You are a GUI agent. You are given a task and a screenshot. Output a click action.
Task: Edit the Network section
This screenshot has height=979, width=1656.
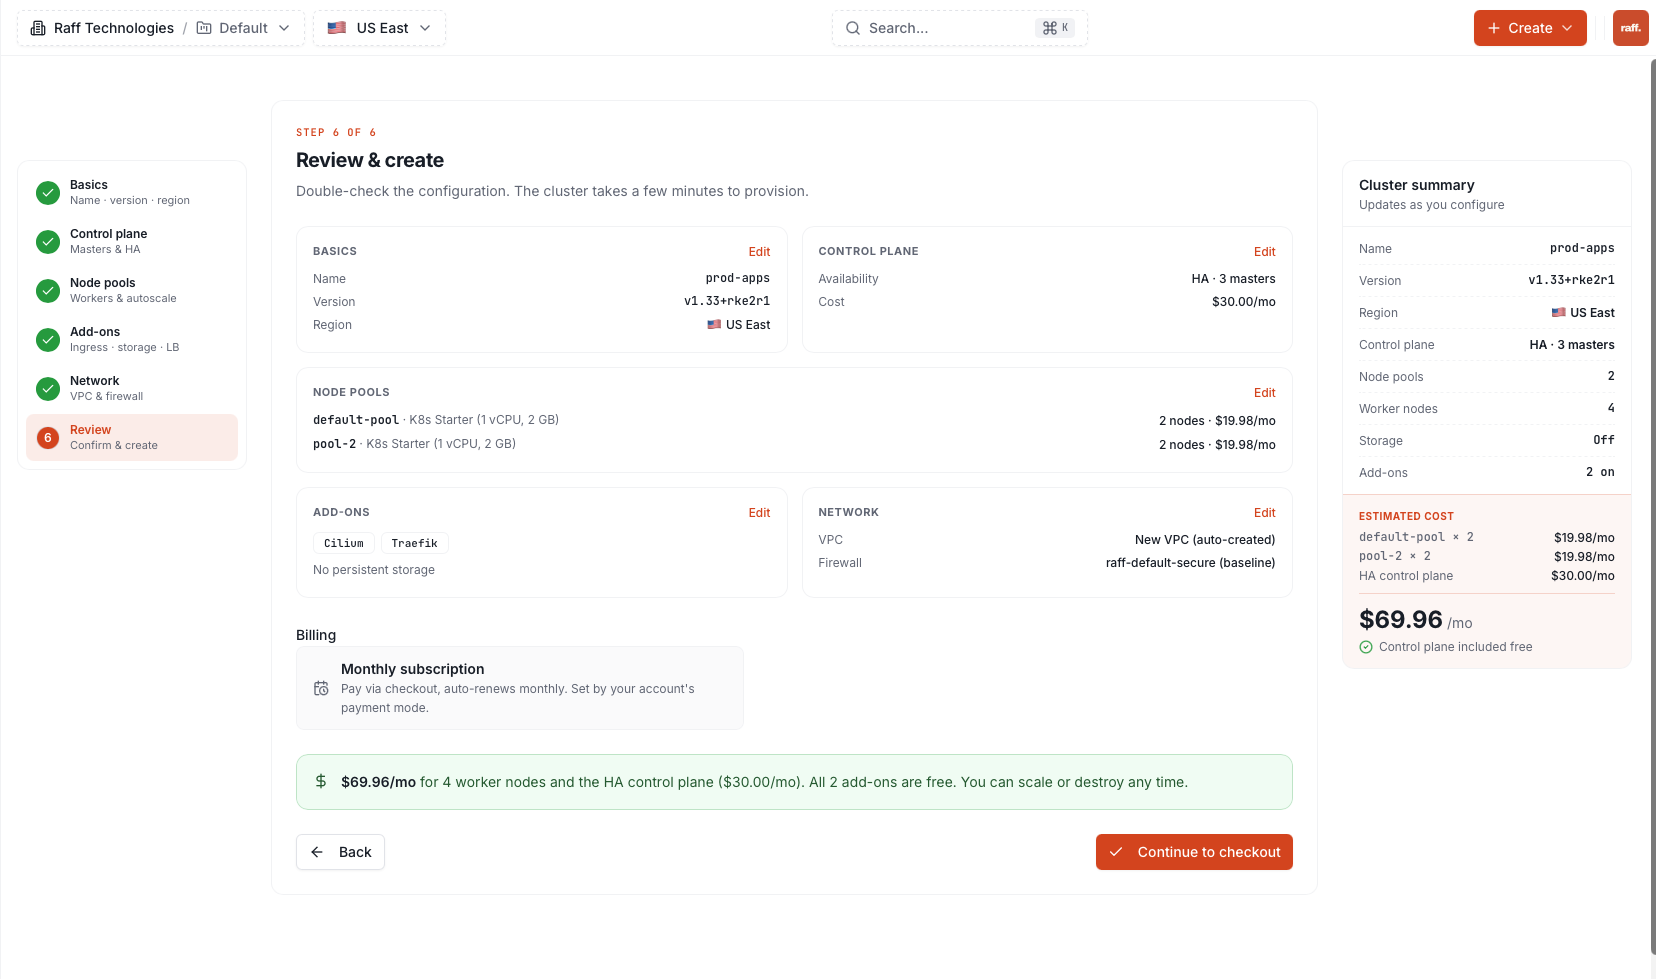[x=1265, y=513]
